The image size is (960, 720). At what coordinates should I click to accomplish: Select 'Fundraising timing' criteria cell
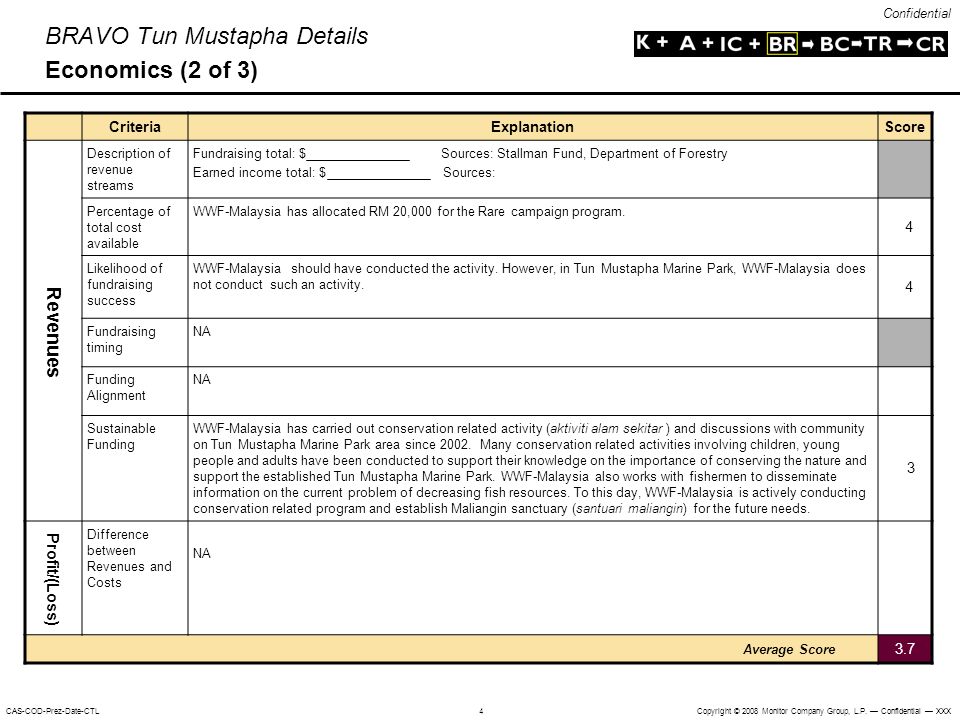pos(135,342)
